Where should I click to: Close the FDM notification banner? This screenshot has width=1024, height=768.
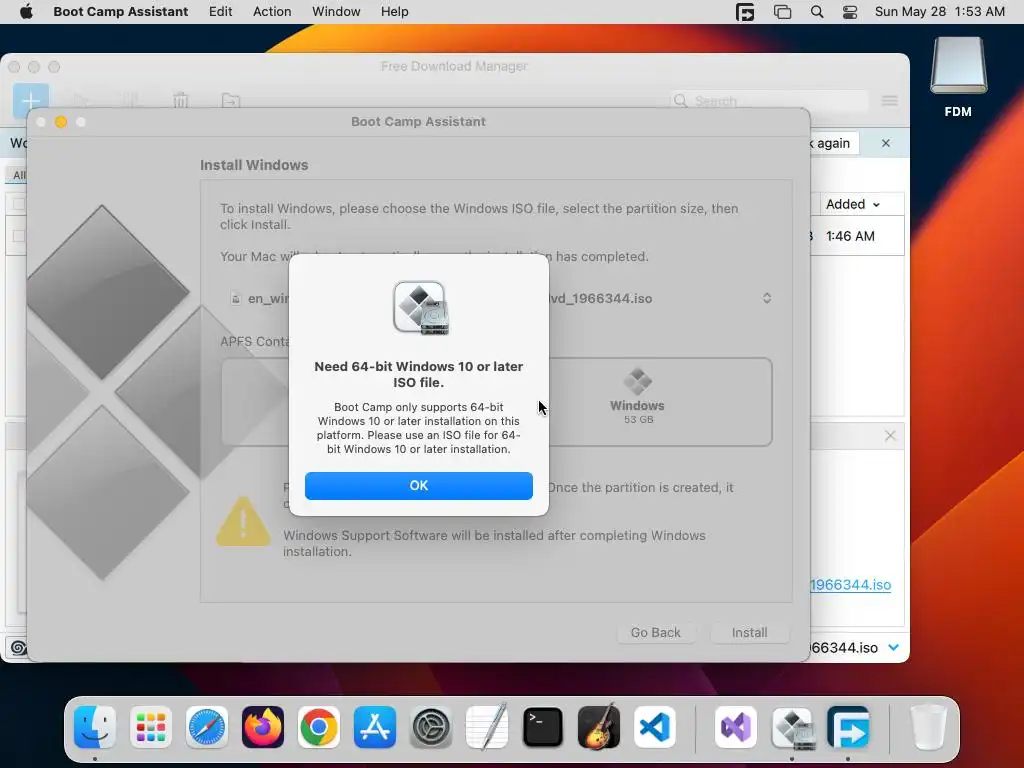[x=886, y=143]
